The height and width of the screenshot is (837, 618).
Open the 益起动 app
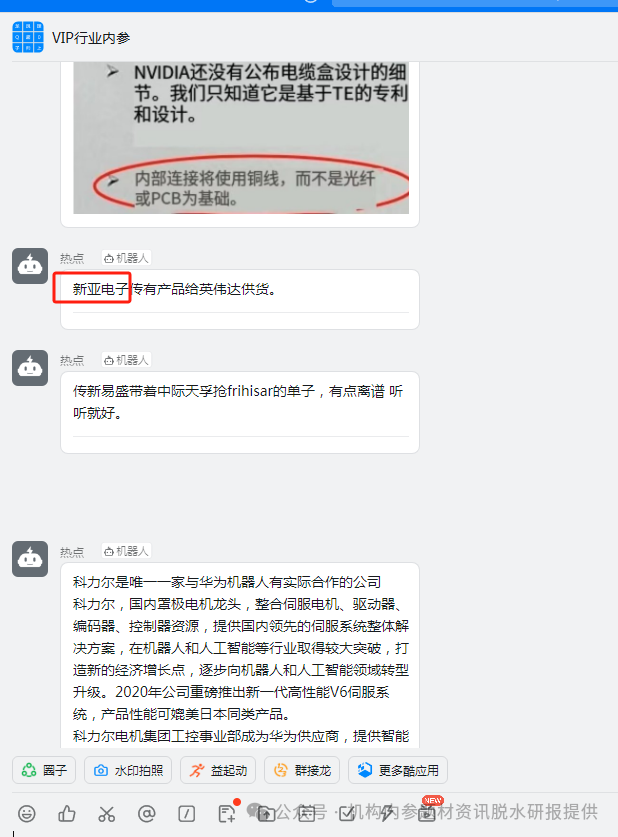coord(218,770)
